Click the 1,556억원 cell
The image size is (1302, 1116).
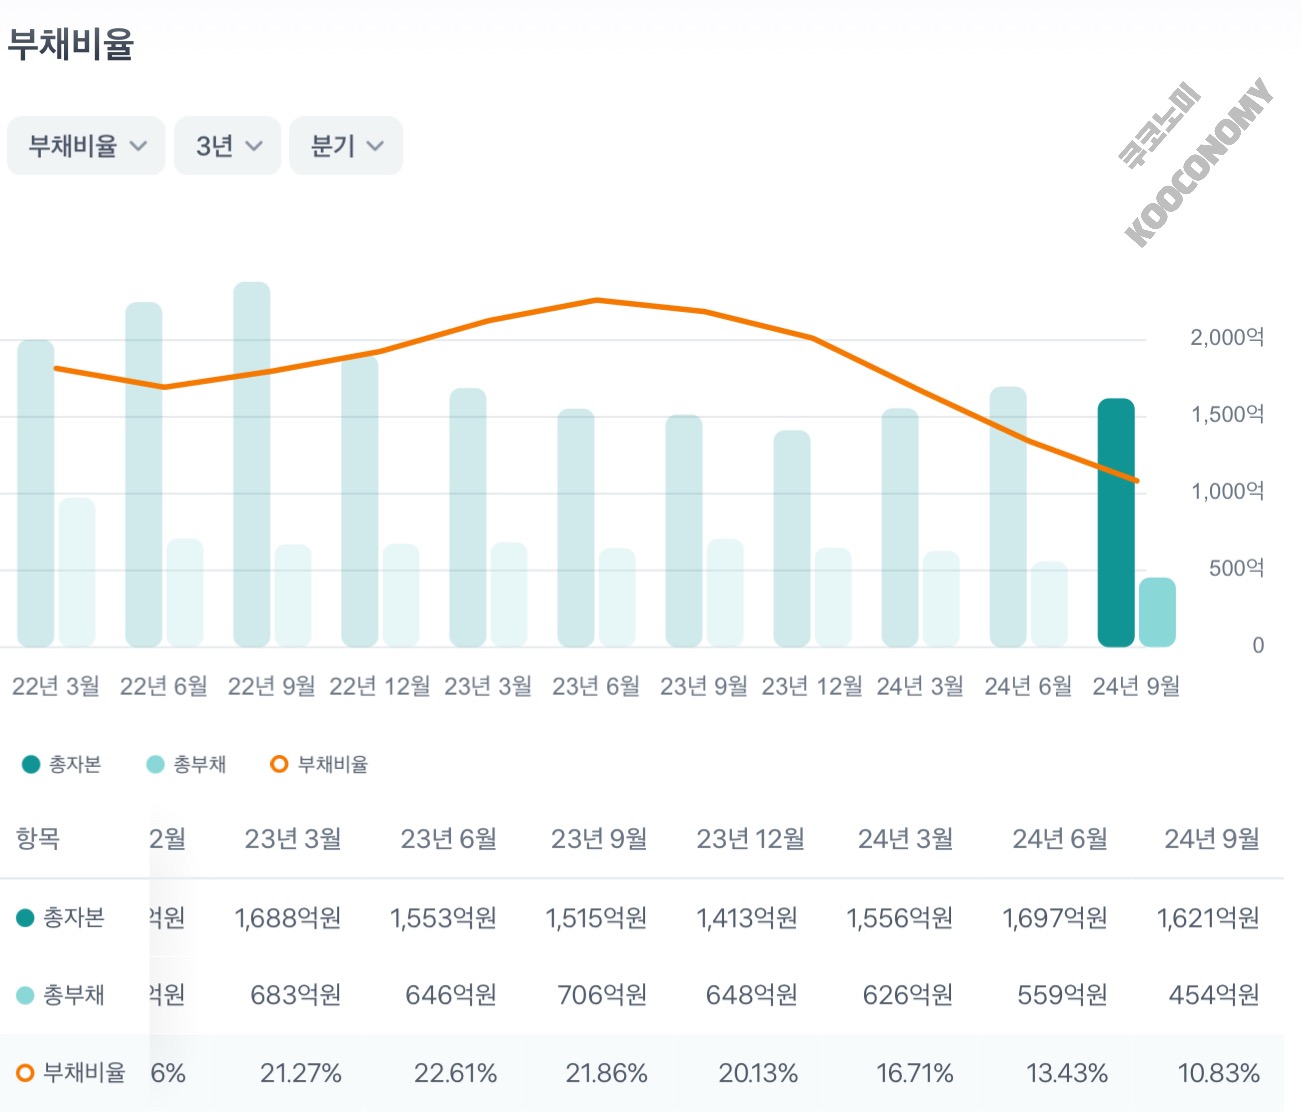(x=900, y=917)
